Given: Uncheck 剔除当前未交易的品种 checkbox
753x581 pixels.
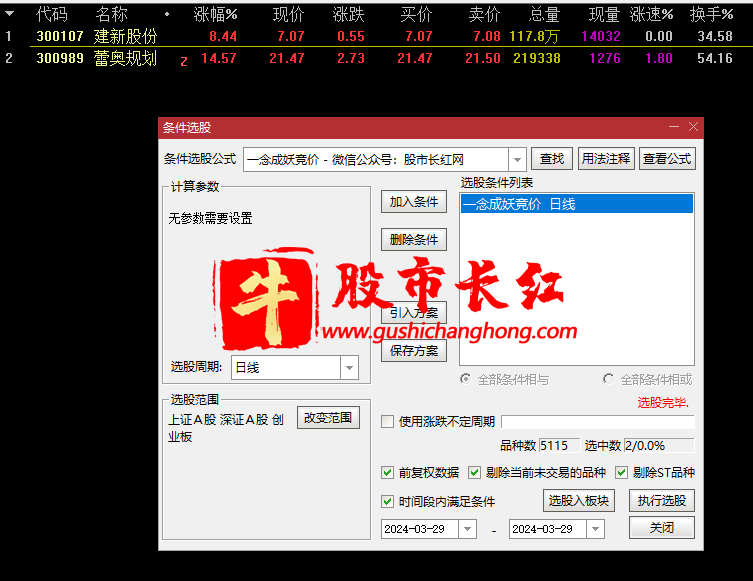Looking at the screenshot, I should (x=474, y=472).
